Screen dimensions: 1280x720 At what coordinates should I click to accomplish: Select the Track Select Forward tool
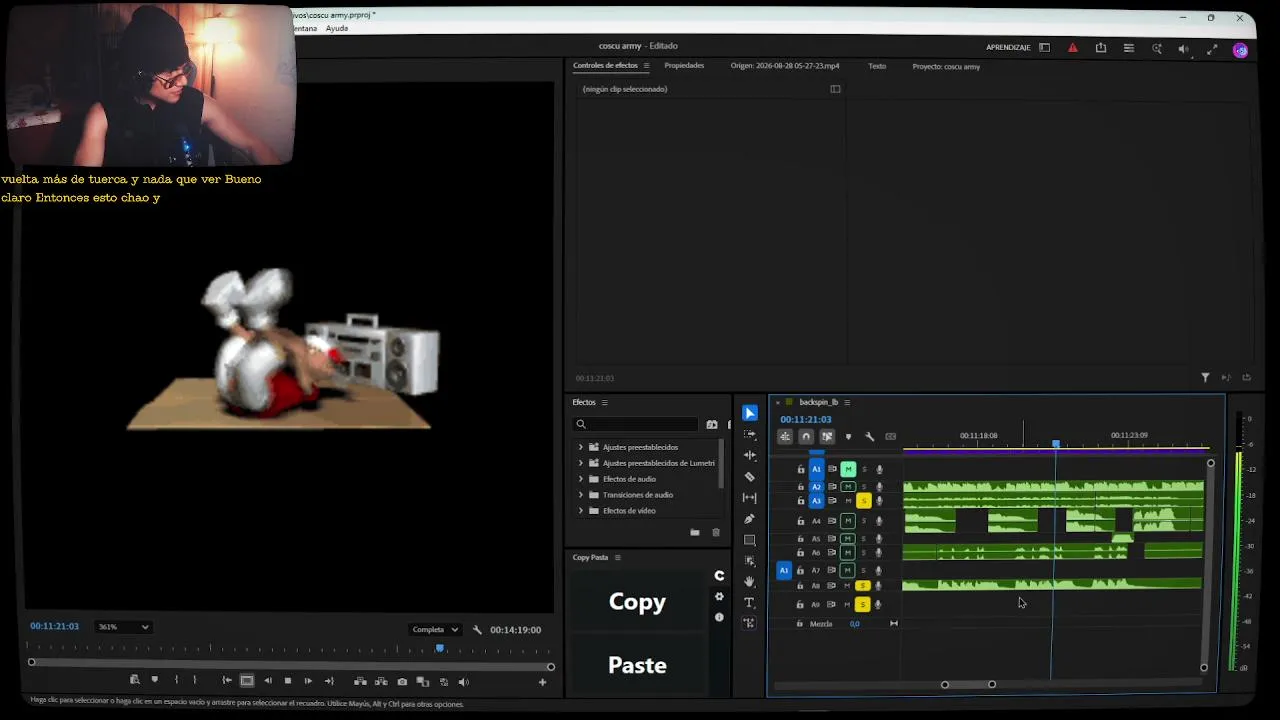[x=750, y=435]
